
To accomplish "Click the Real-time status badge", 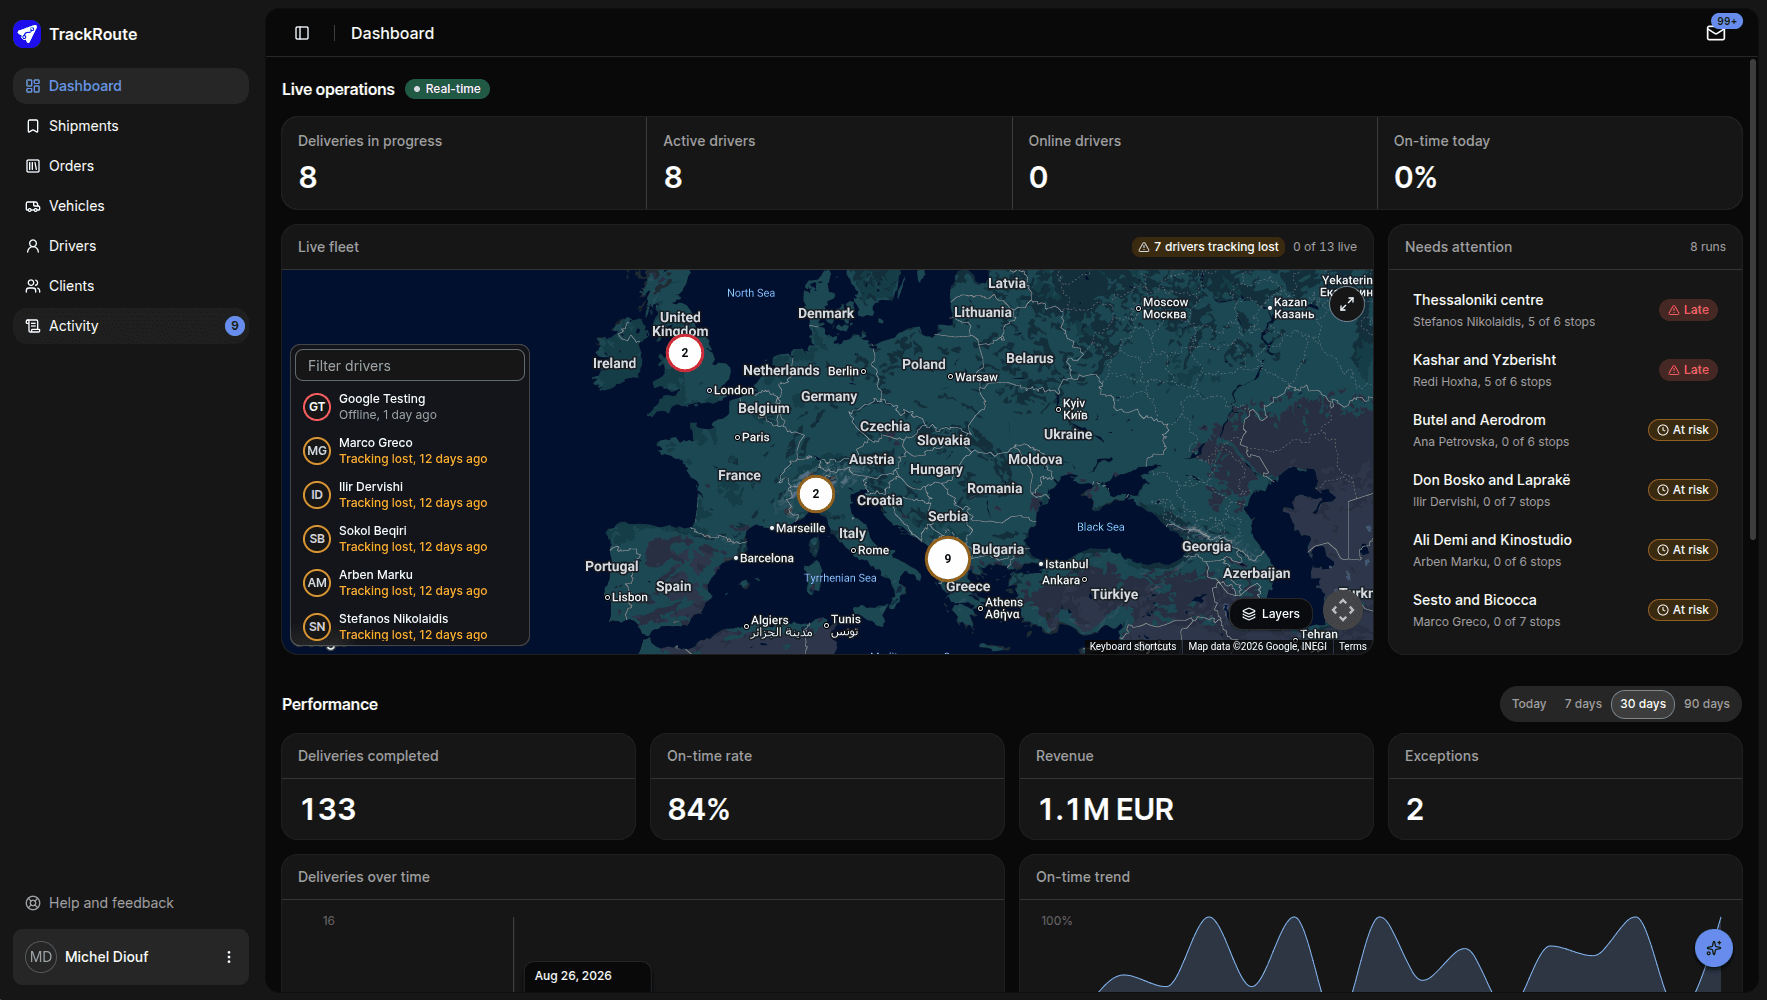I will coord(447,89).
